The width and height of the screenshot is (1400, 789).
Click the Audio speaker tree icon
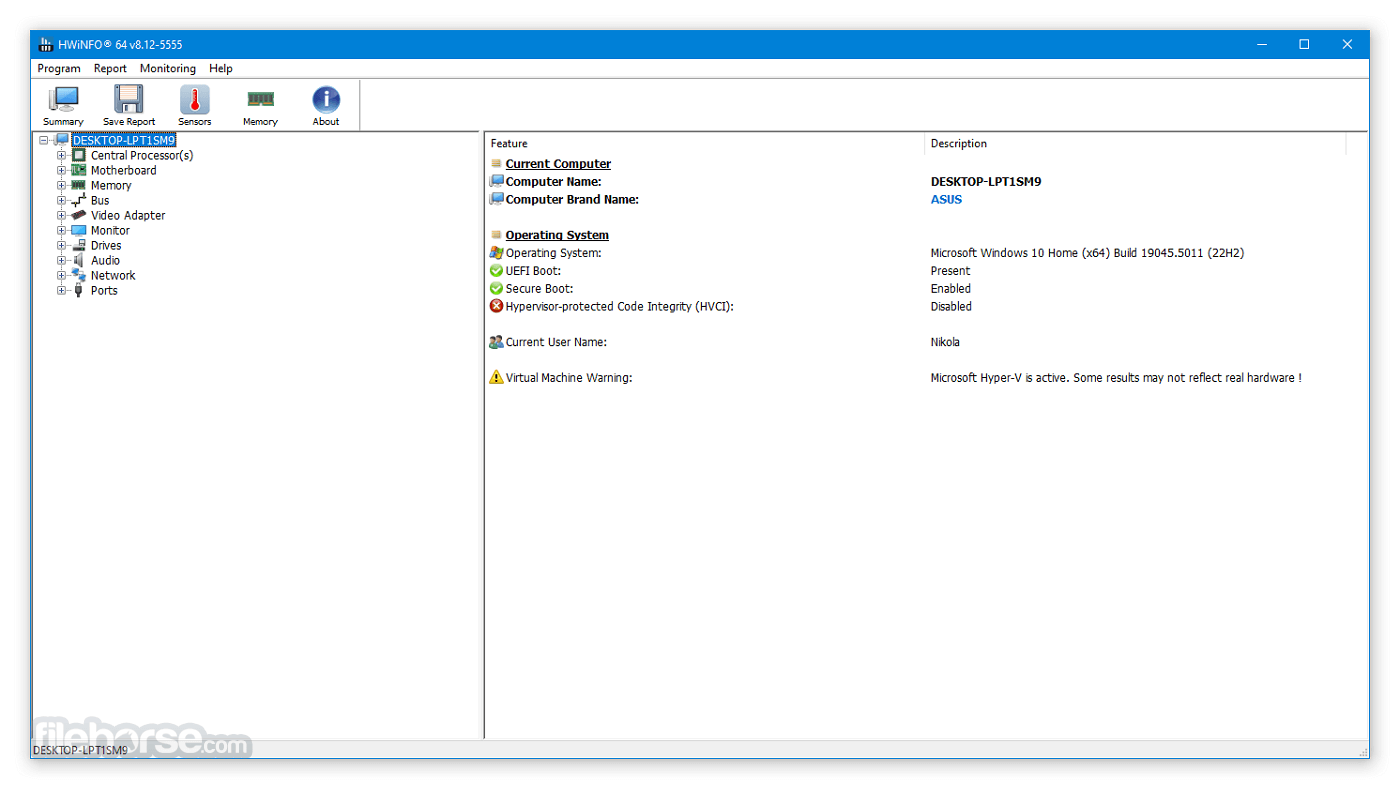(x=79, y=260)
